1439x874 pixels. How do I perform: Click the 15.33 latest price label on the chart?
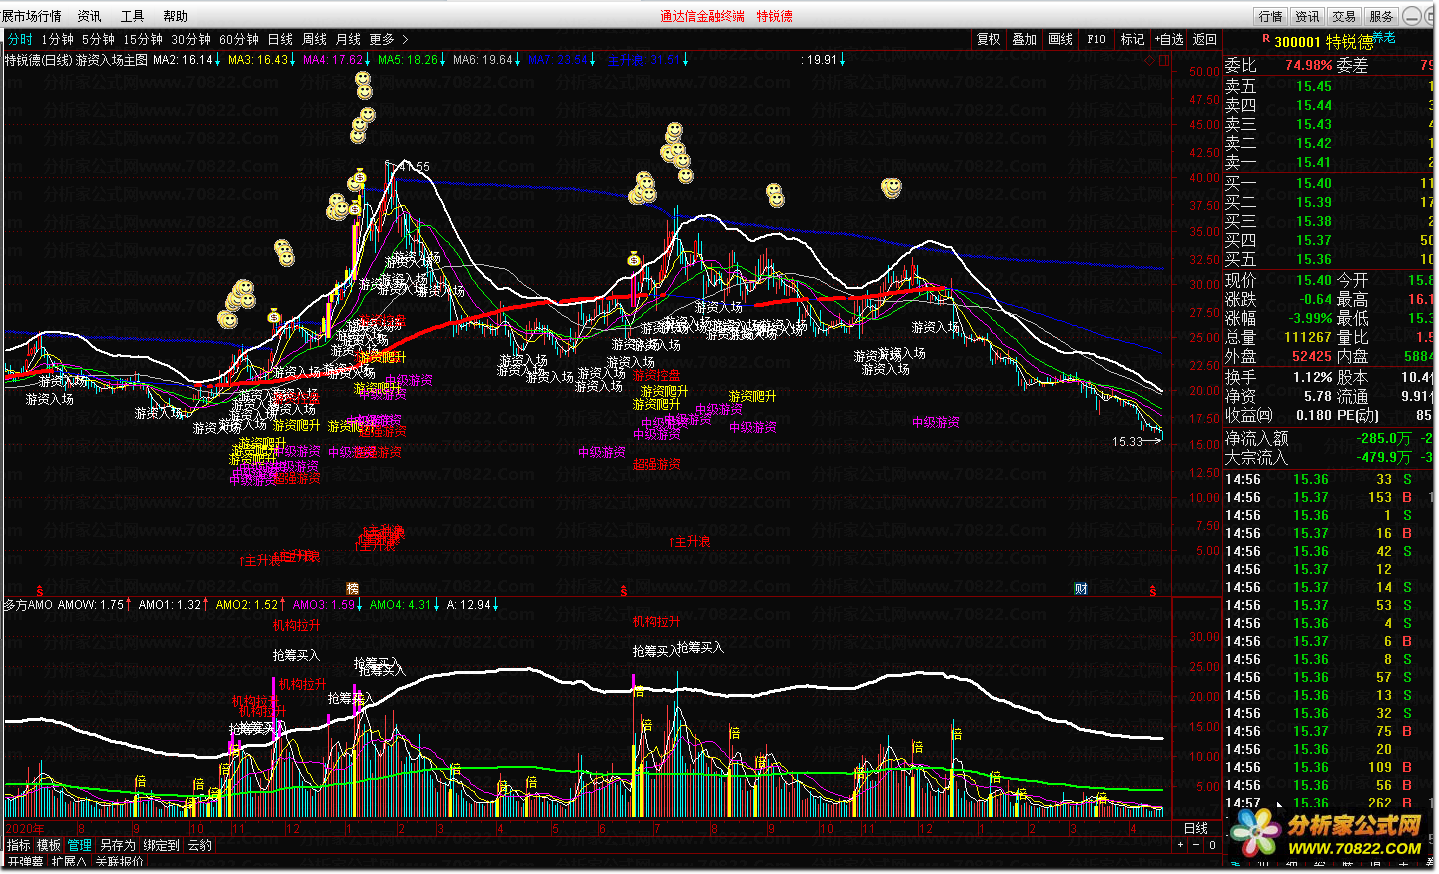pyautogui.click(x=1127, y=441)
